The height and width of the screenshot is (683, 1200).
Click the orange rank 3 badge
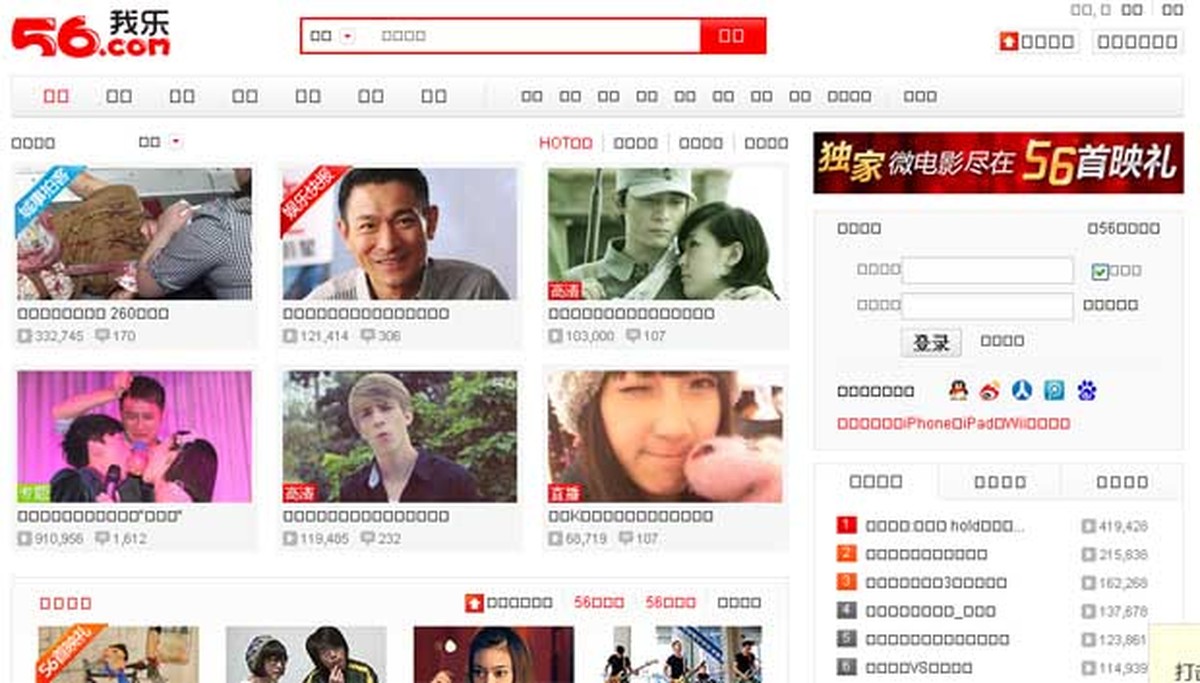[847, 581]
